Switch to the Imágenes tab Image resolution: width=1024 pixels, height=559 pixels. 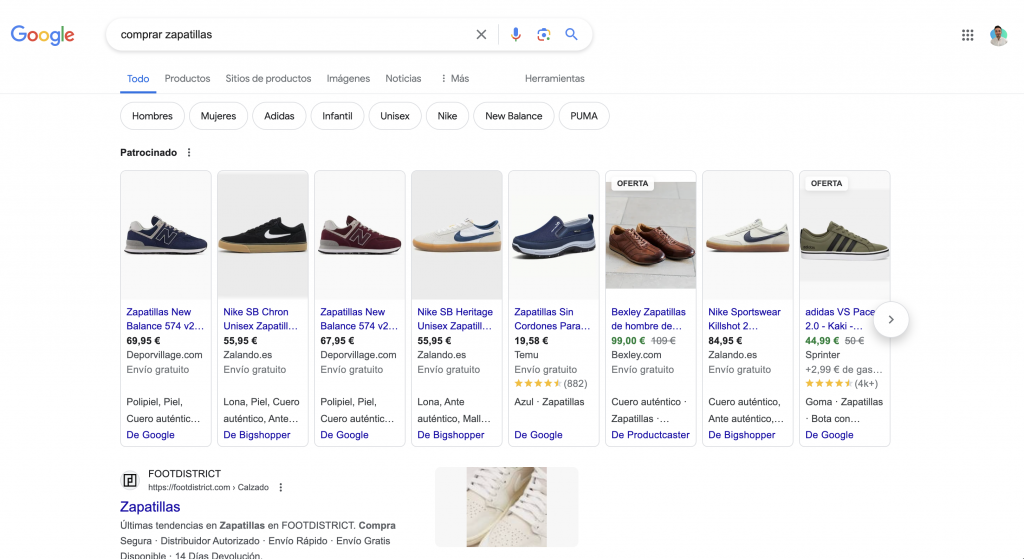348,79
